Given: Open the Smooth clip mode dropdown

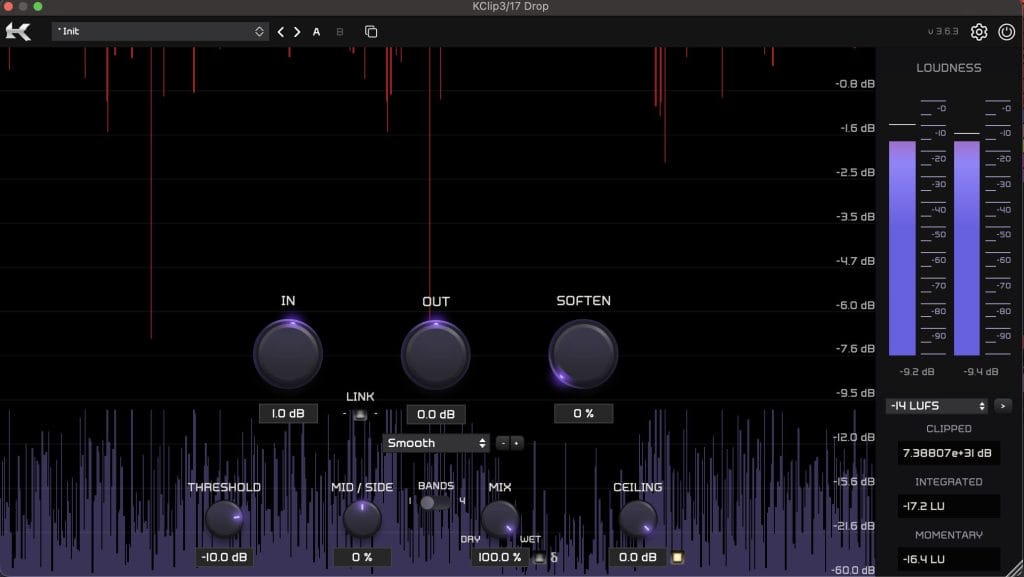Looking at the screenshot, I should [436, 443].
